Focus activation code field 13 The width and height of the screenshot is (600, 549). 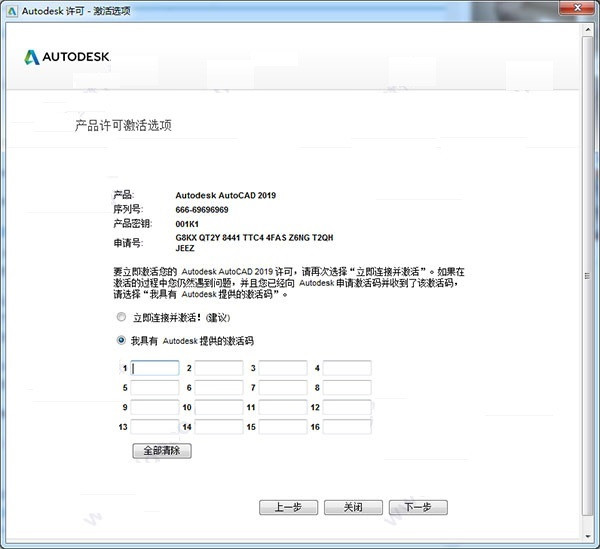pos(155,427)
